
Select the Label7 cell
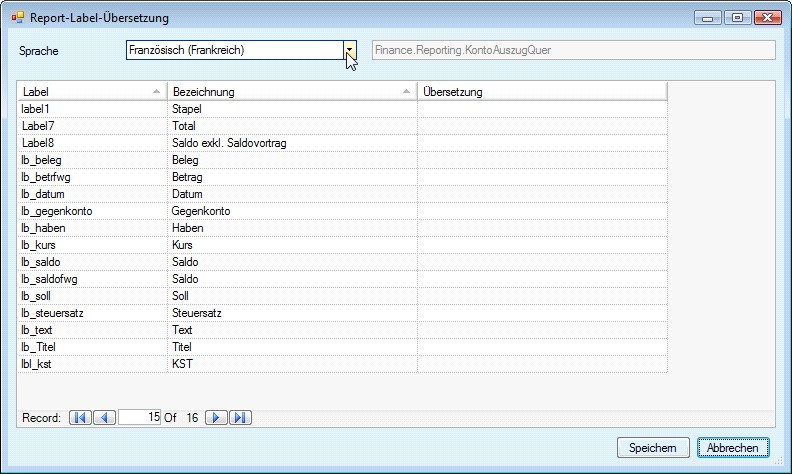pos(92,126)
